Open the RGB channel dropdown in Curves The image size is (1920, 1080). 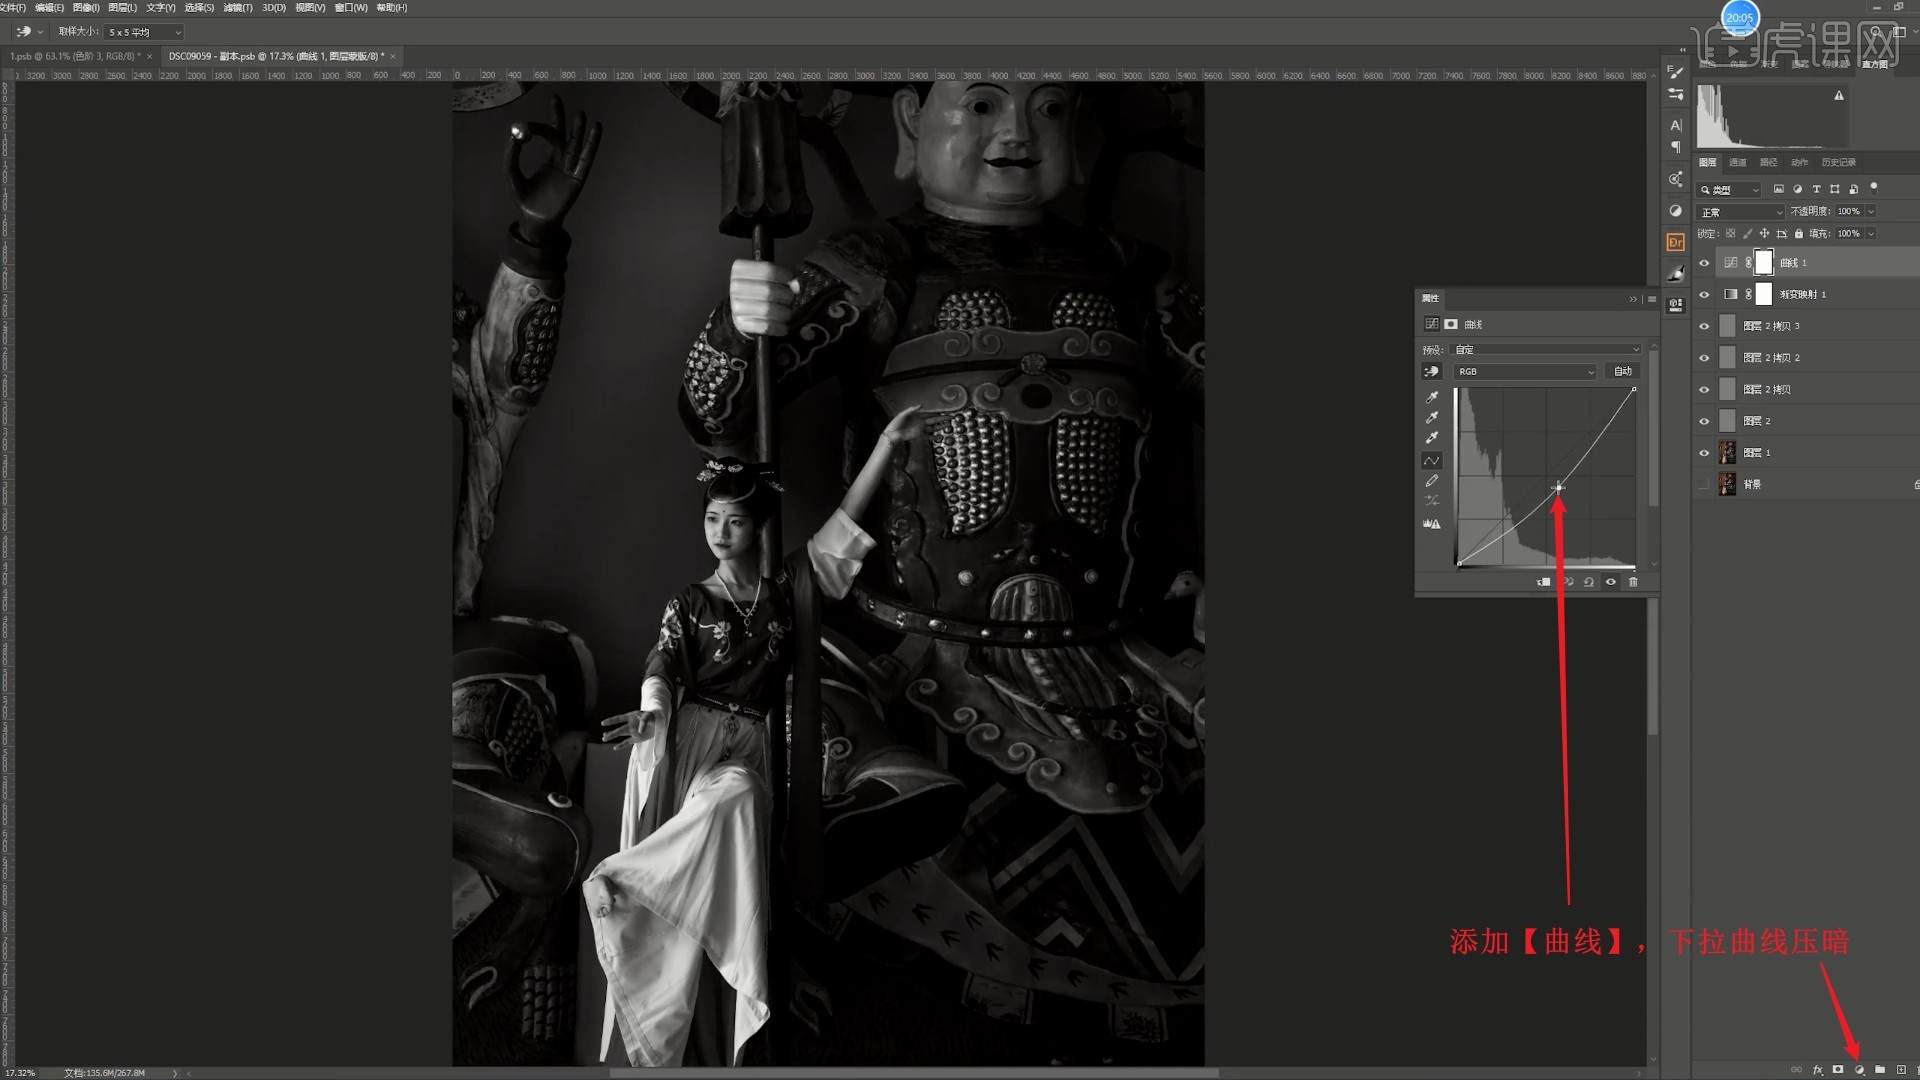(x=1525, y=371)
